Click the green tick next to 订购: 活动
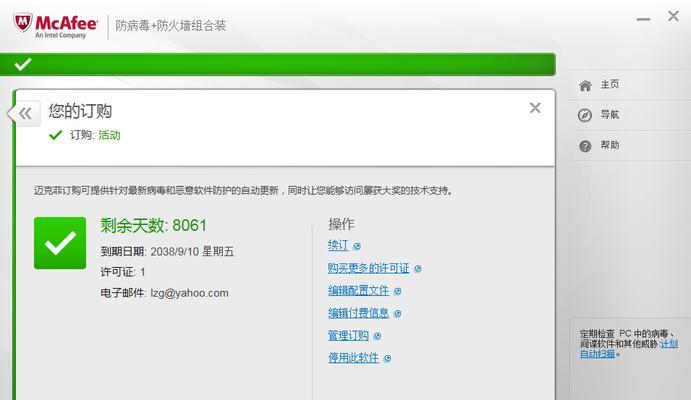This screenshot has height=400, width=691. tap(56, 135)
